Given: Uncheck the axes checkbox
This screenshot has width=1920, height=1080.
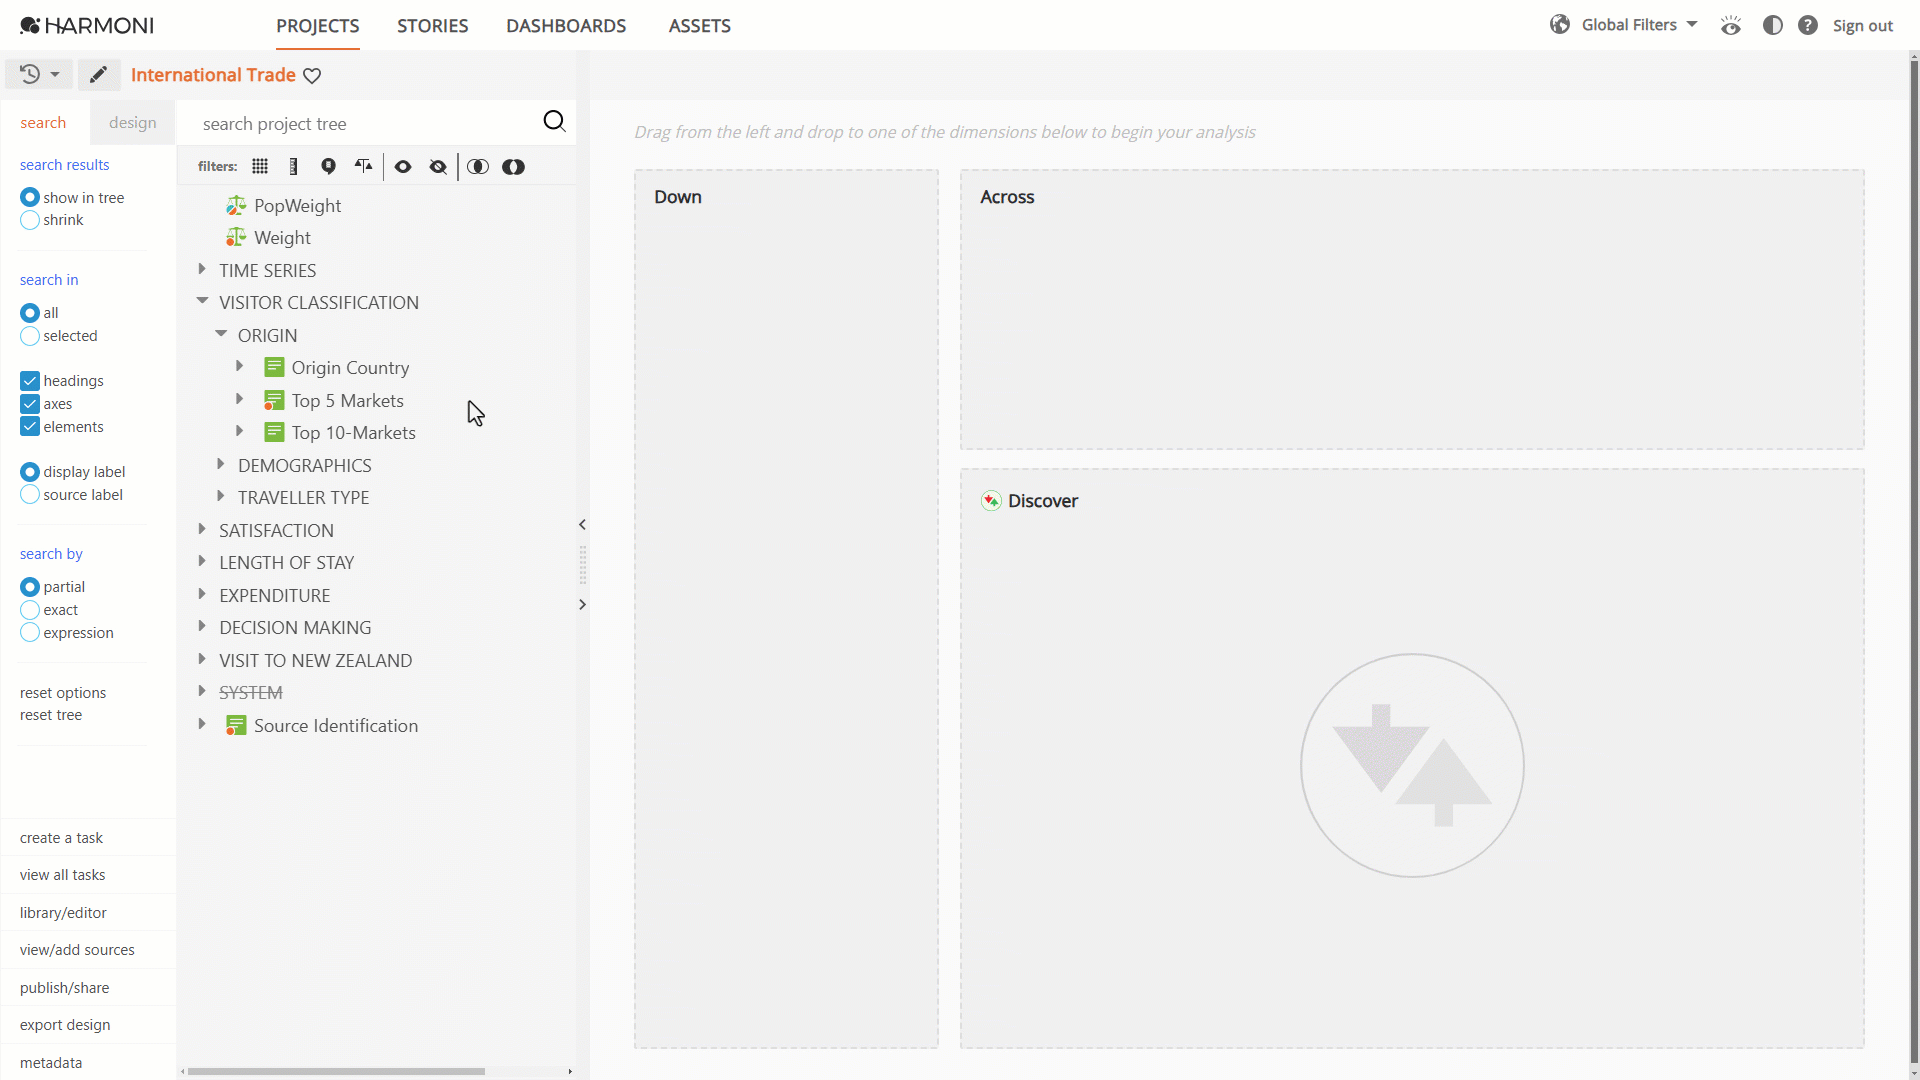Looking at the screenshot, I should [30, 404].
